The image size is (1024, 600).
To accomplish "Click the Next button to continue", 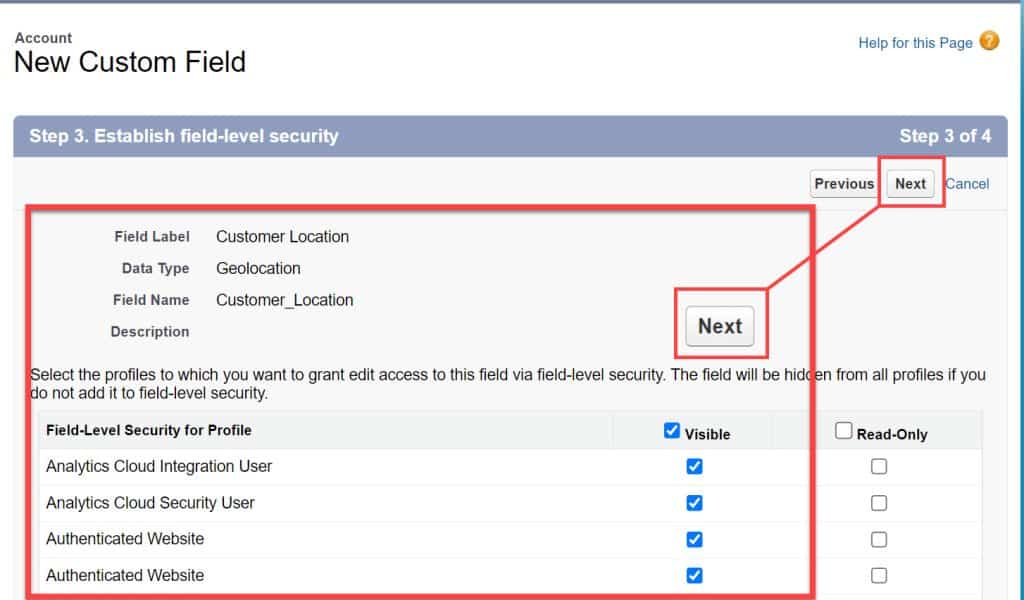I will 910,184.
